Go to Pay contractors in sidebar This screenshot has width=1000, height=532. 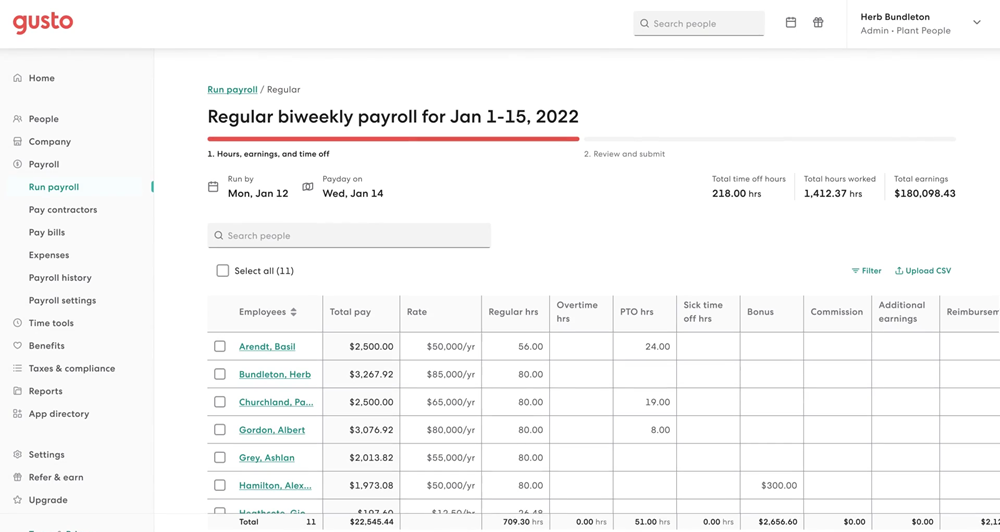pyautogui.click(x=63, y=210)
